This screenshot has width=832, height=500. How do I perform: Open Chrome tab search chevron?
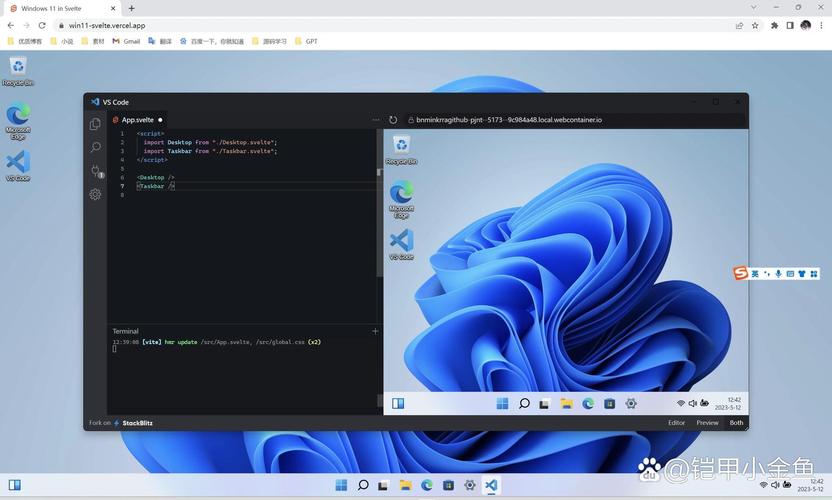[753, 7]
